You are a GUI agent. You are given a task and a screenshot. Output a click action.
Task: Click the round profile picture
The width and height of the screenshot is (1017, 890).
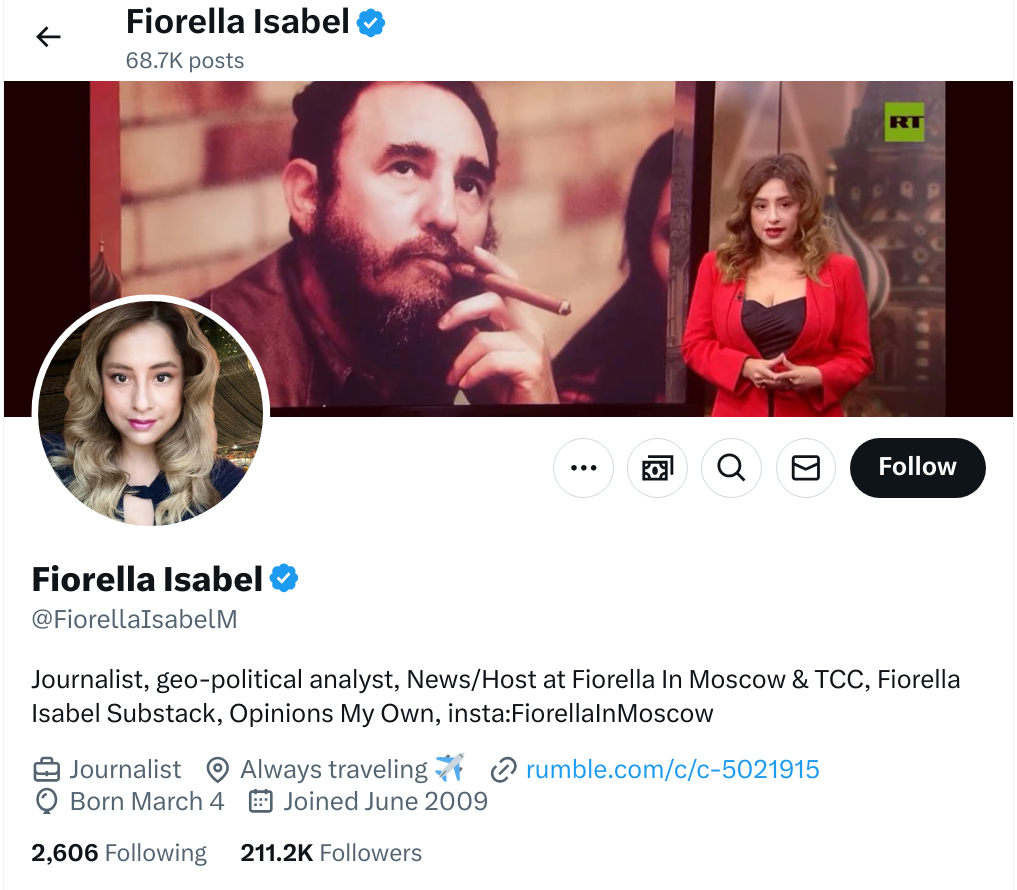tap(151, 413)
